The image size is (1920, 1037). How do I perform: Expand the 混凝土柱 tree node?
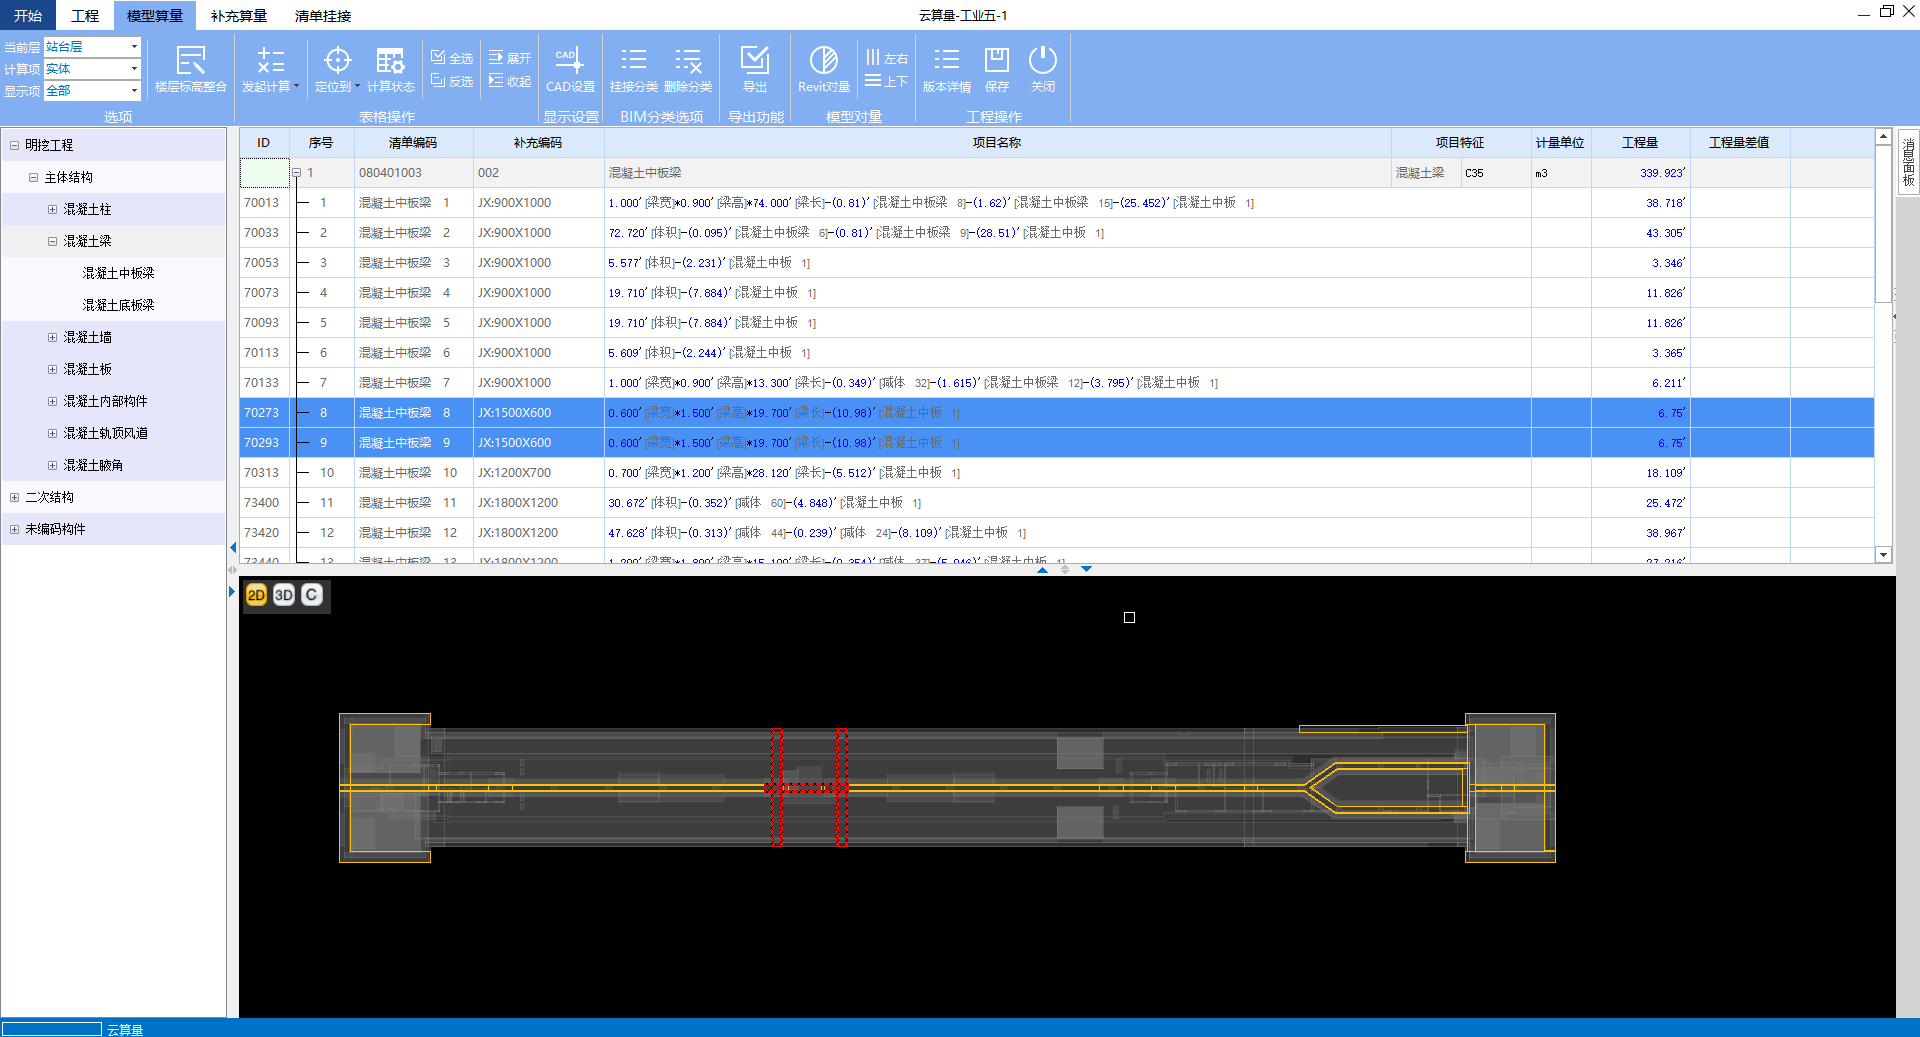[53, 209]
